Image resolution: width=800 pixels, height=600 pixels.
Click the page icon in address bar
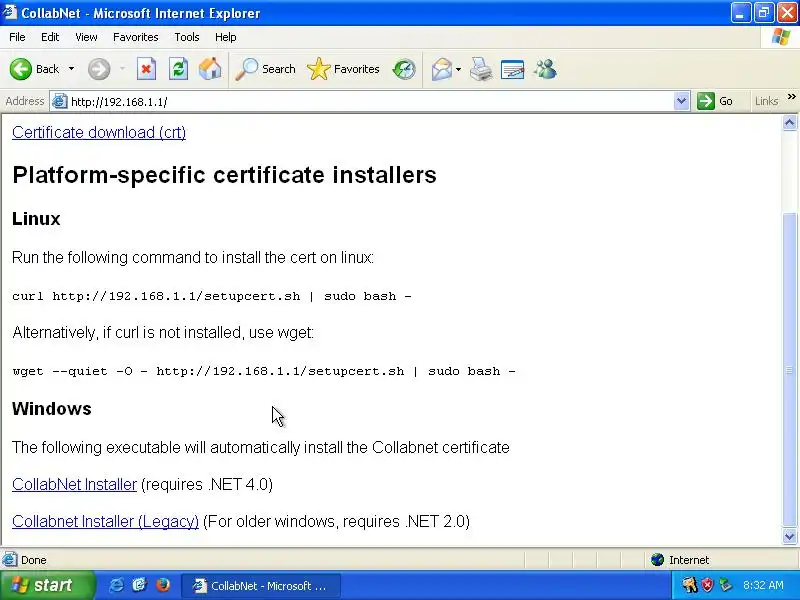60,101
